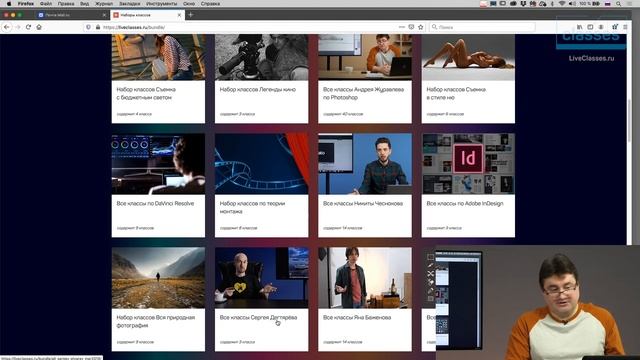Open the Окно menu

click(x=189, y=4)
